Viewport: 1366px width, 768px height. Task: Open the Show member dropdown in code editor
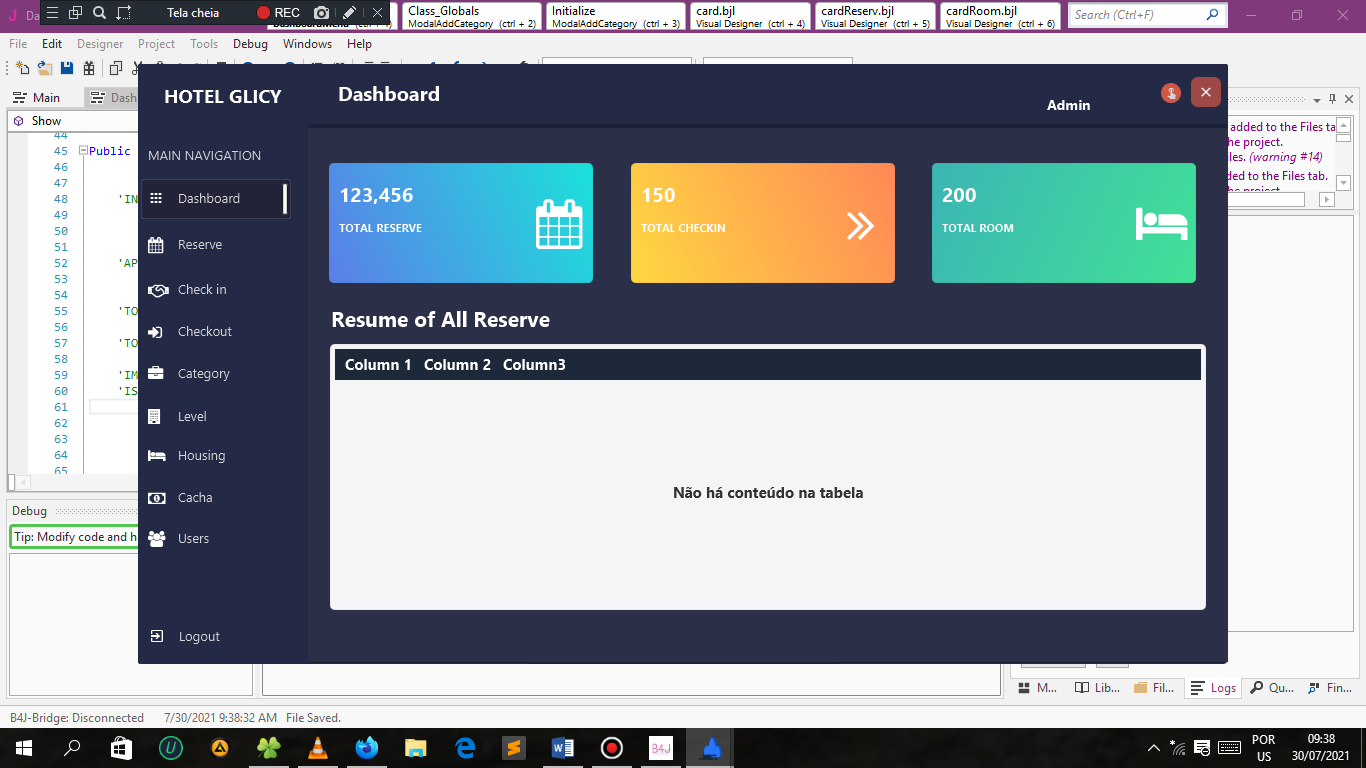coord(72,120)
